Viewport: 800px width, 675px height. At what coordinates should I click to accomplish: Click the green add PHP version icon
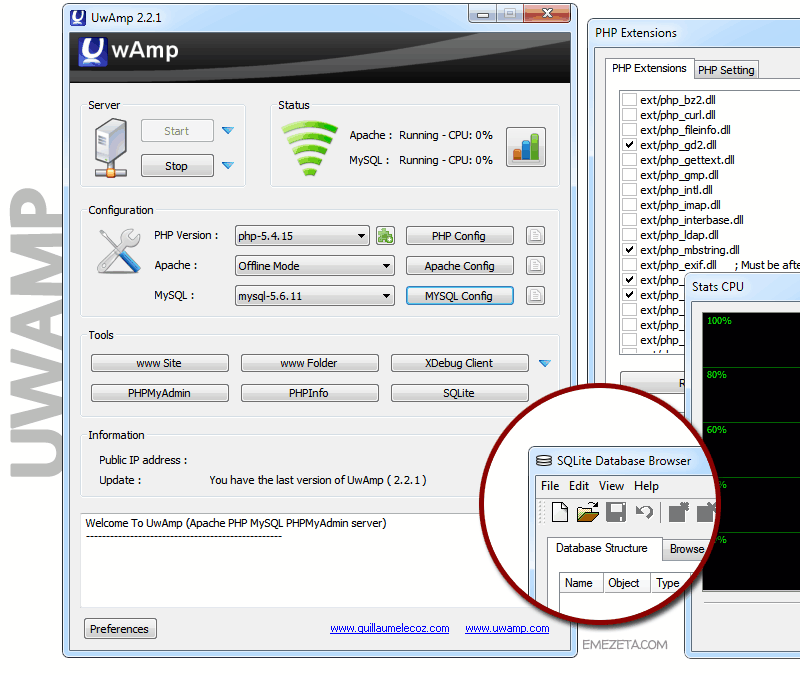click(x=385, y=236)
